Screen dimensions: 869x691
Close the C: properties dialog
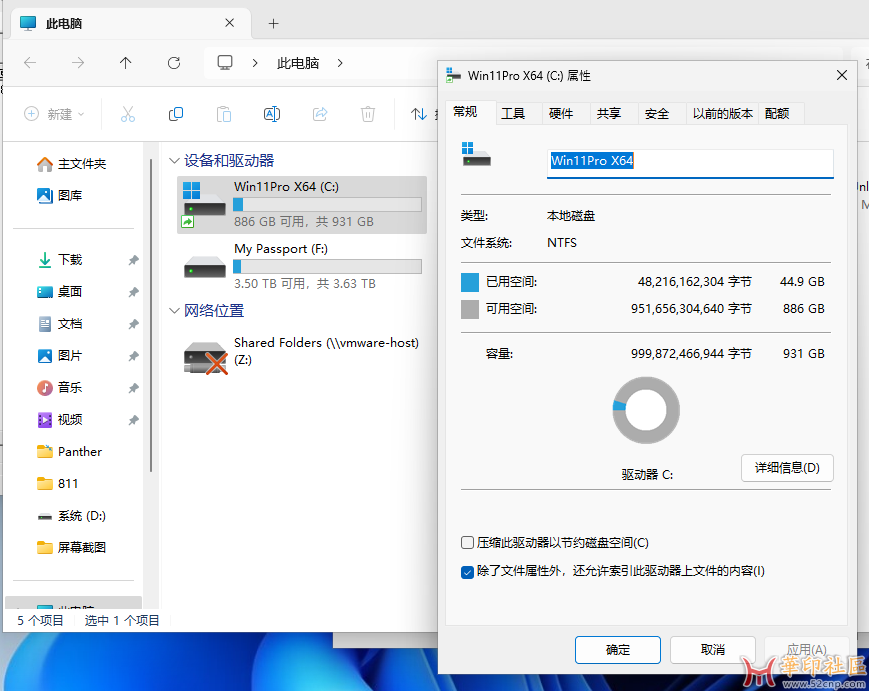click(x=842, y=75)
